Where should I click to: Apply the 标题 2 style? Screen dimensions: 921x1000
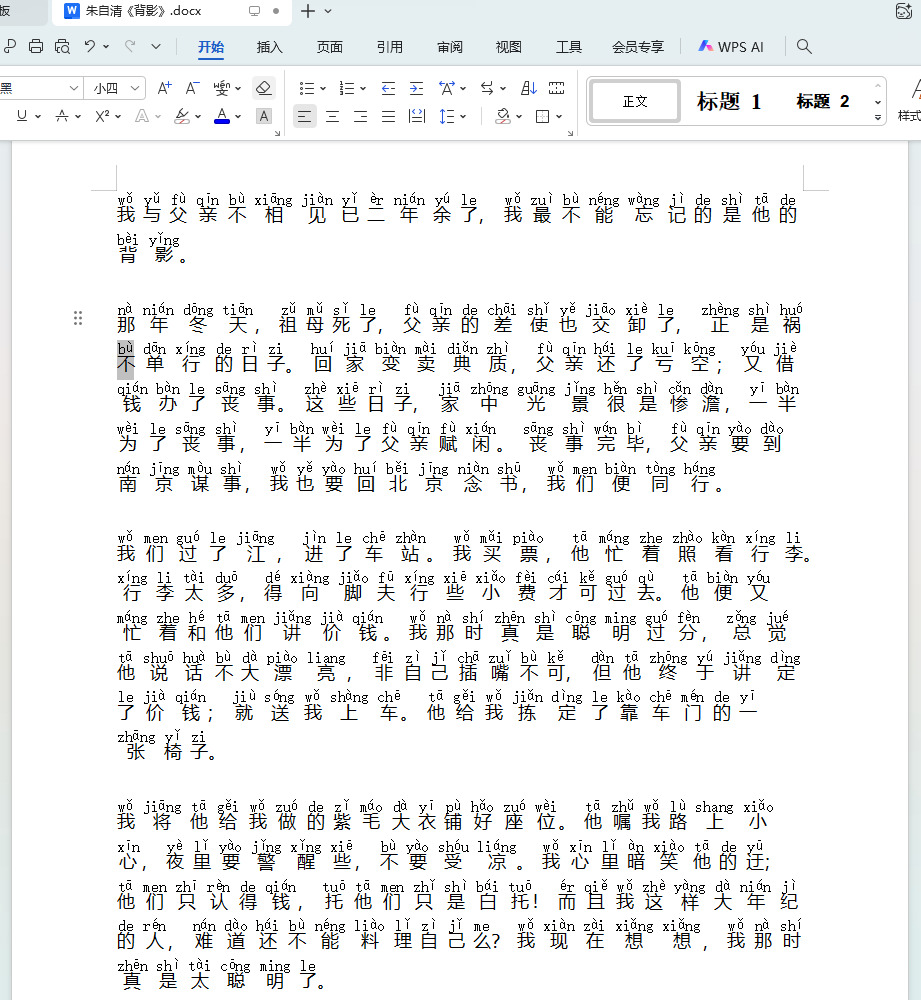tap(823, 101)
